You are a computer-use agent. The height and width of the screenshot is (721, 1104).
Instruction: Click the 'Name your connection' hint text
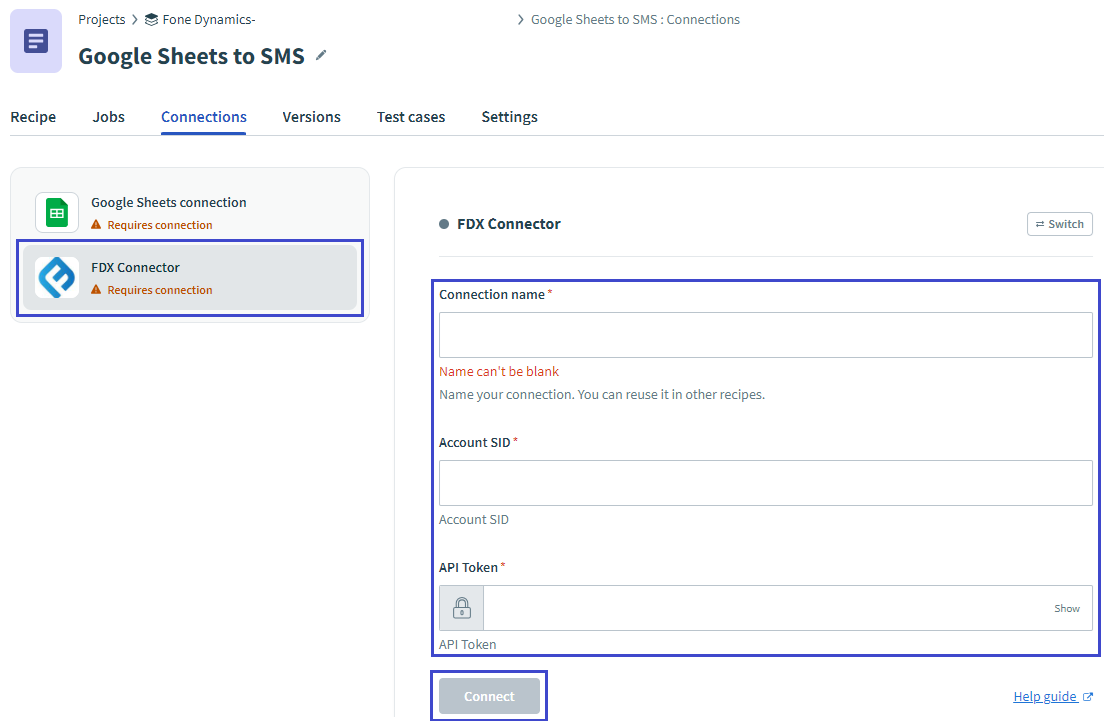tap(601, 394)
